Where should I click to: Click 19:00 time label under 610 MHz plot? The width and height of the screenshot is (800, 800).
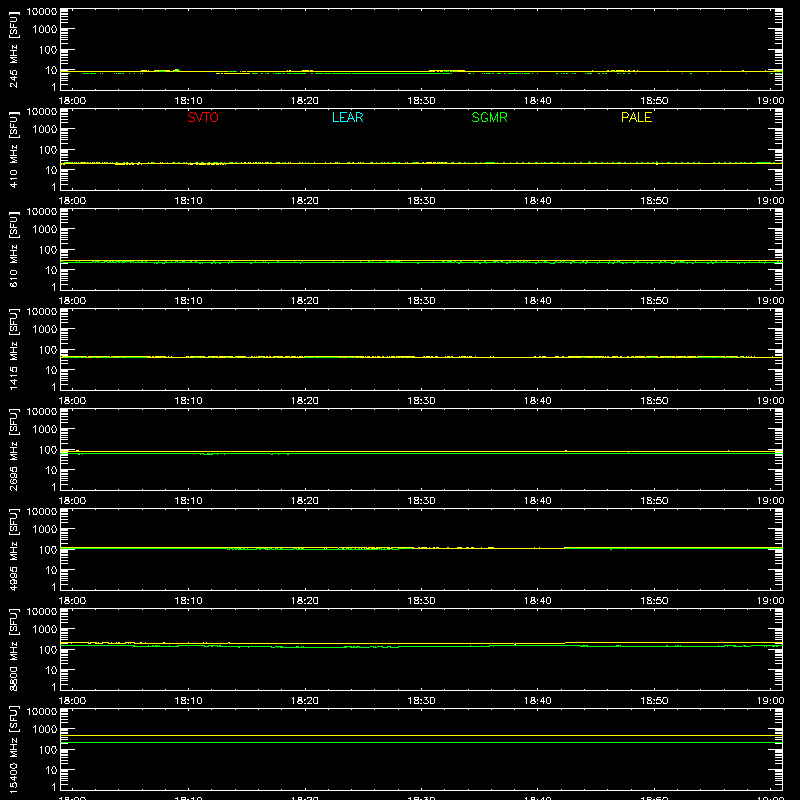tap(770, 301)
